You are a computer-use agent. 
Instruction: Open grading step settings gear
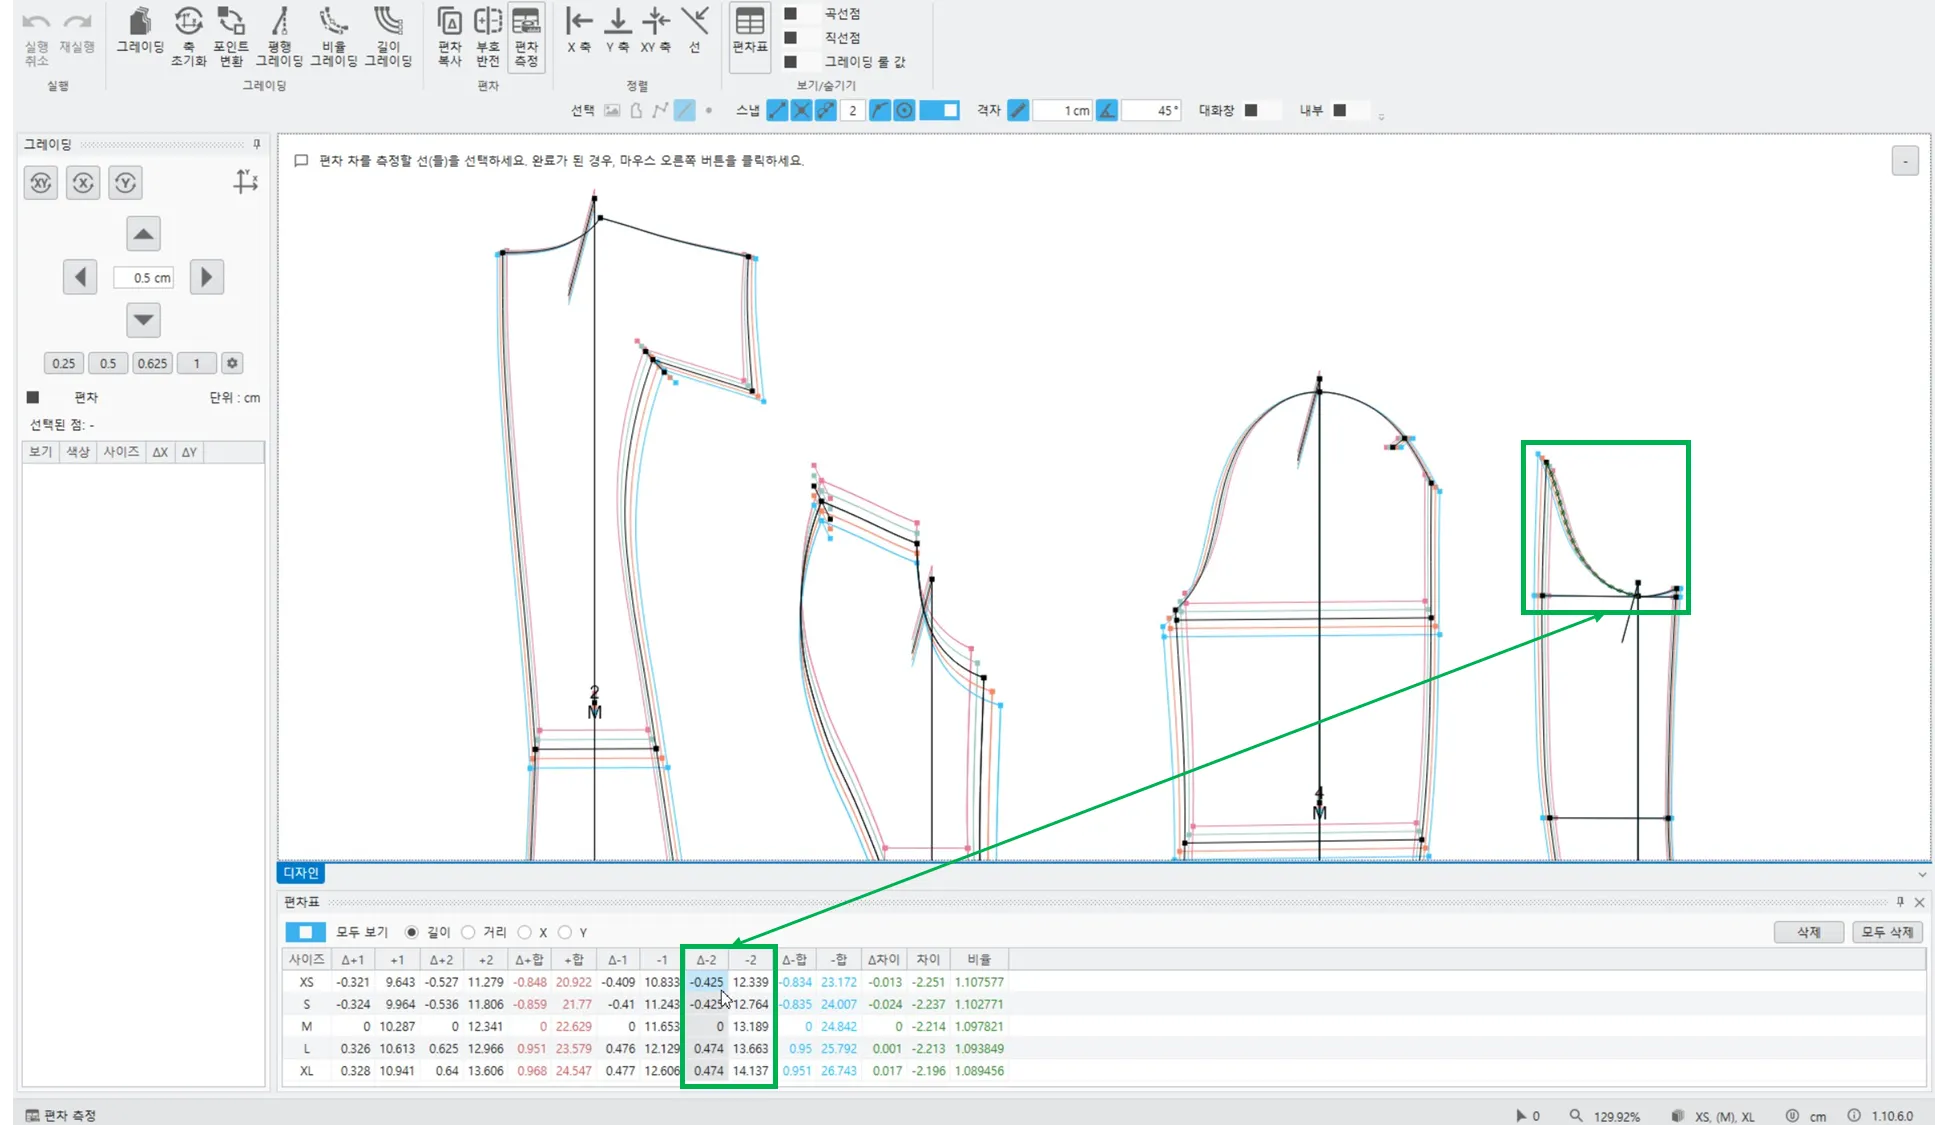(x=232, y=363)
